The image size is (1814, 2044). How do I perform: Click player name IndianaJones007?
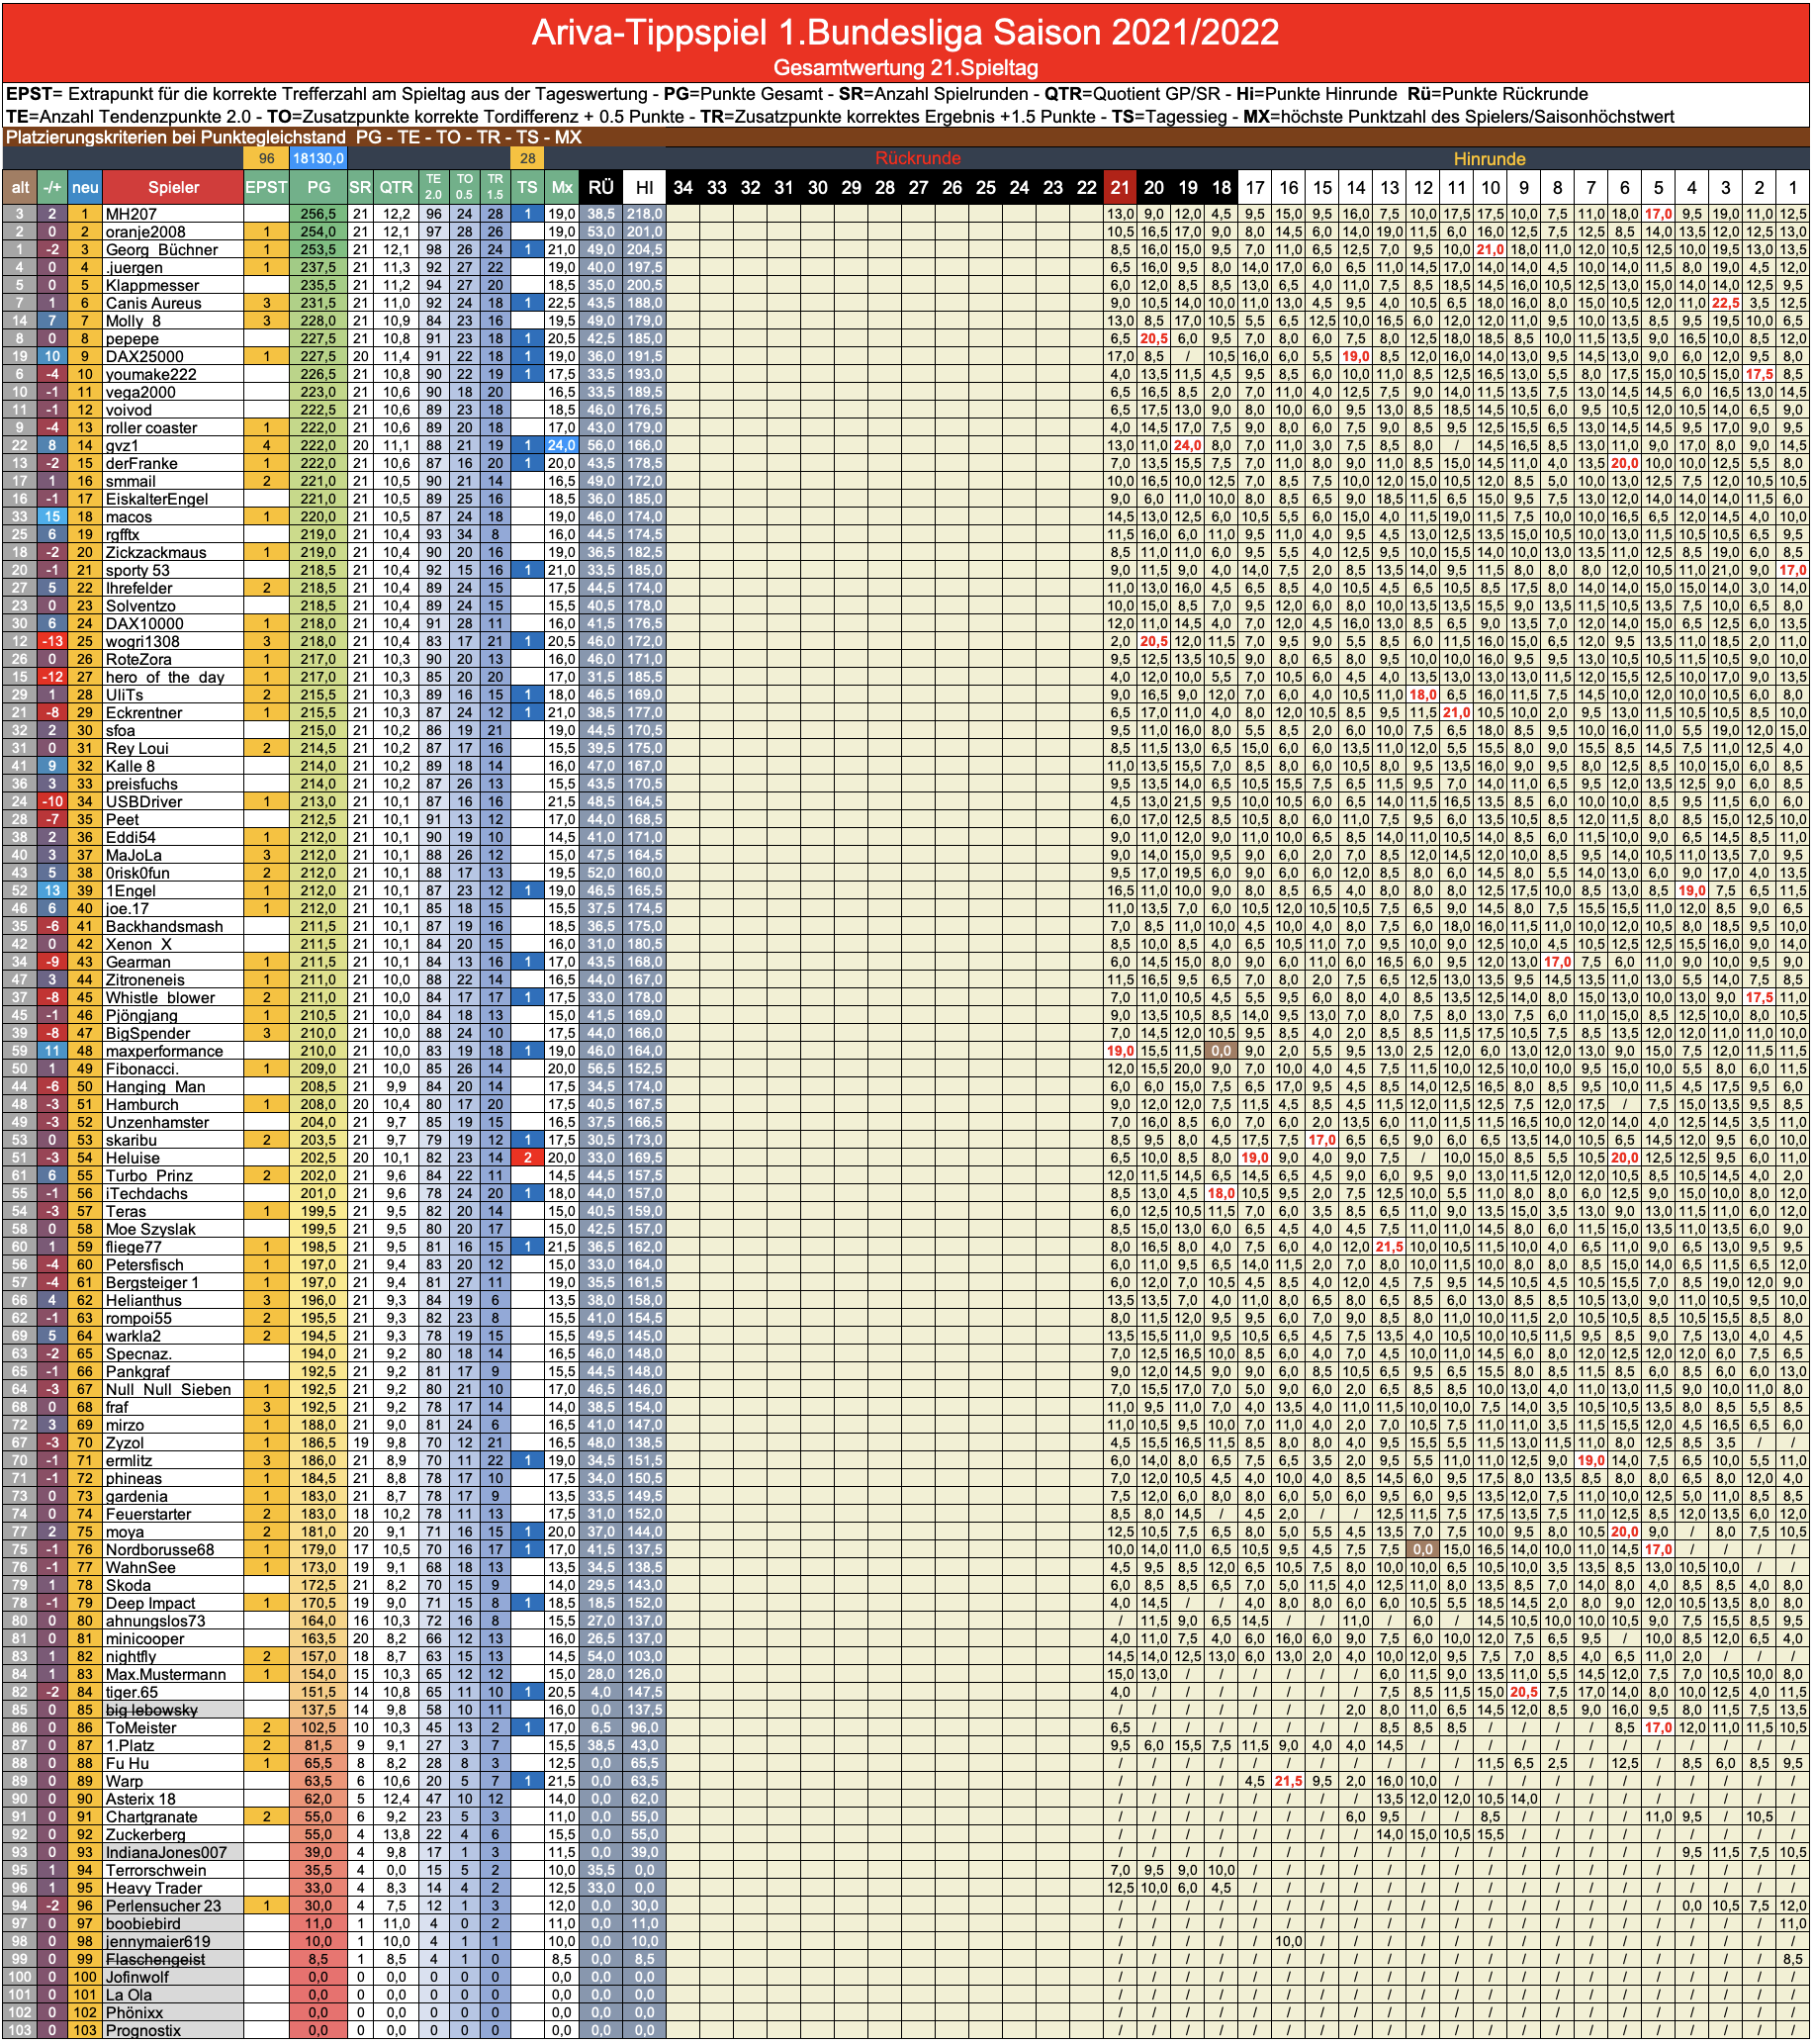166,1852
